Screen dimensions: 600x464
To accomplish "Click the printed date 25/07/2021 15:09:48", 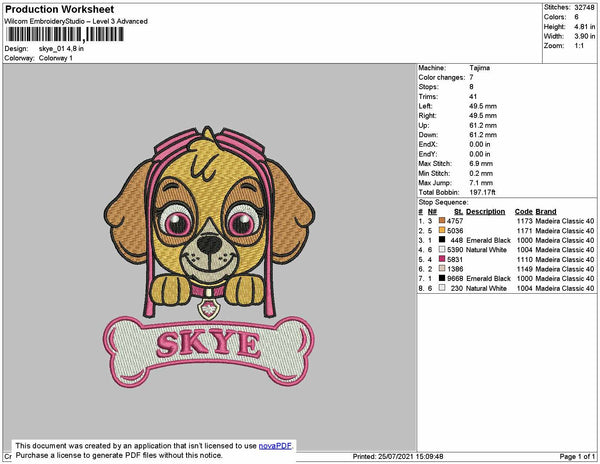I will 411,456.
